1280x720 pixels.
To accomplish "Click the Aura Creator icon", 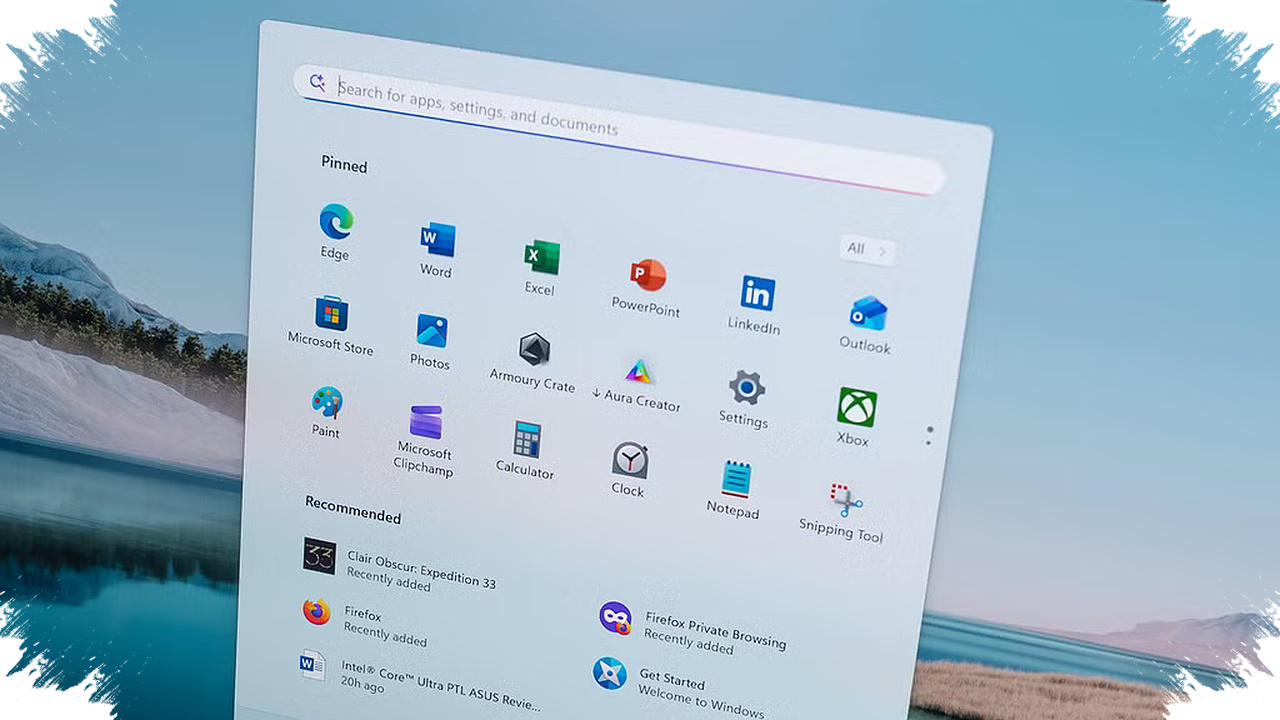I will pos(639,372).
